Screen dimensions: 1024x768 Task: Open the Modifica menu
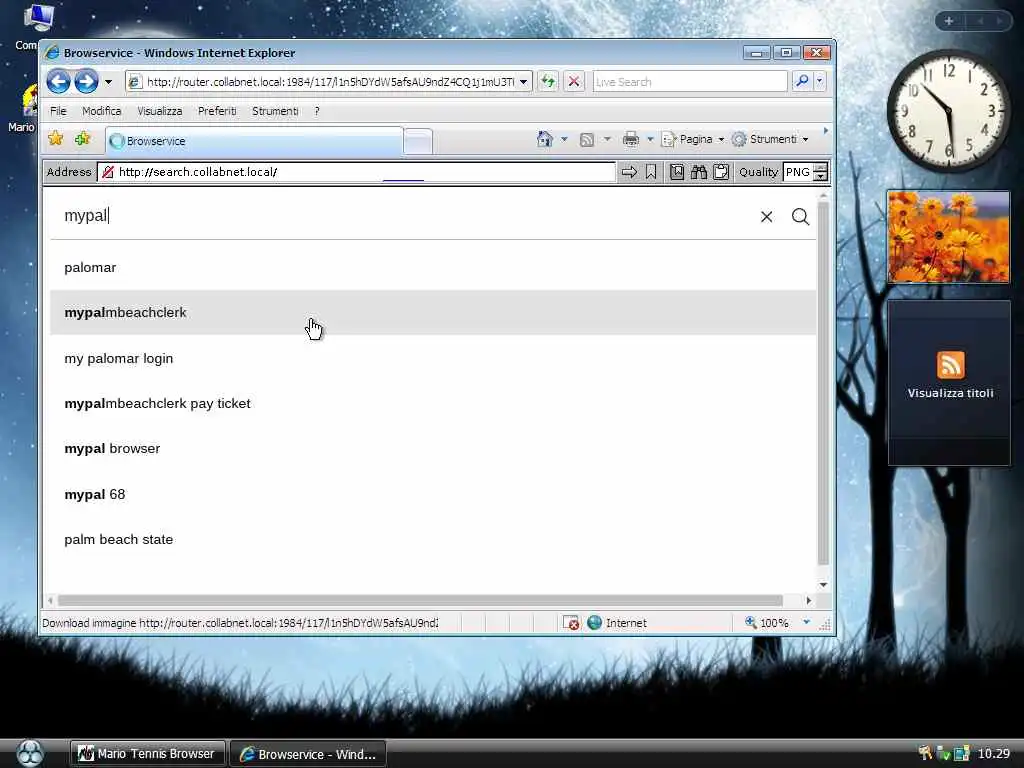[x=101, y=111]
